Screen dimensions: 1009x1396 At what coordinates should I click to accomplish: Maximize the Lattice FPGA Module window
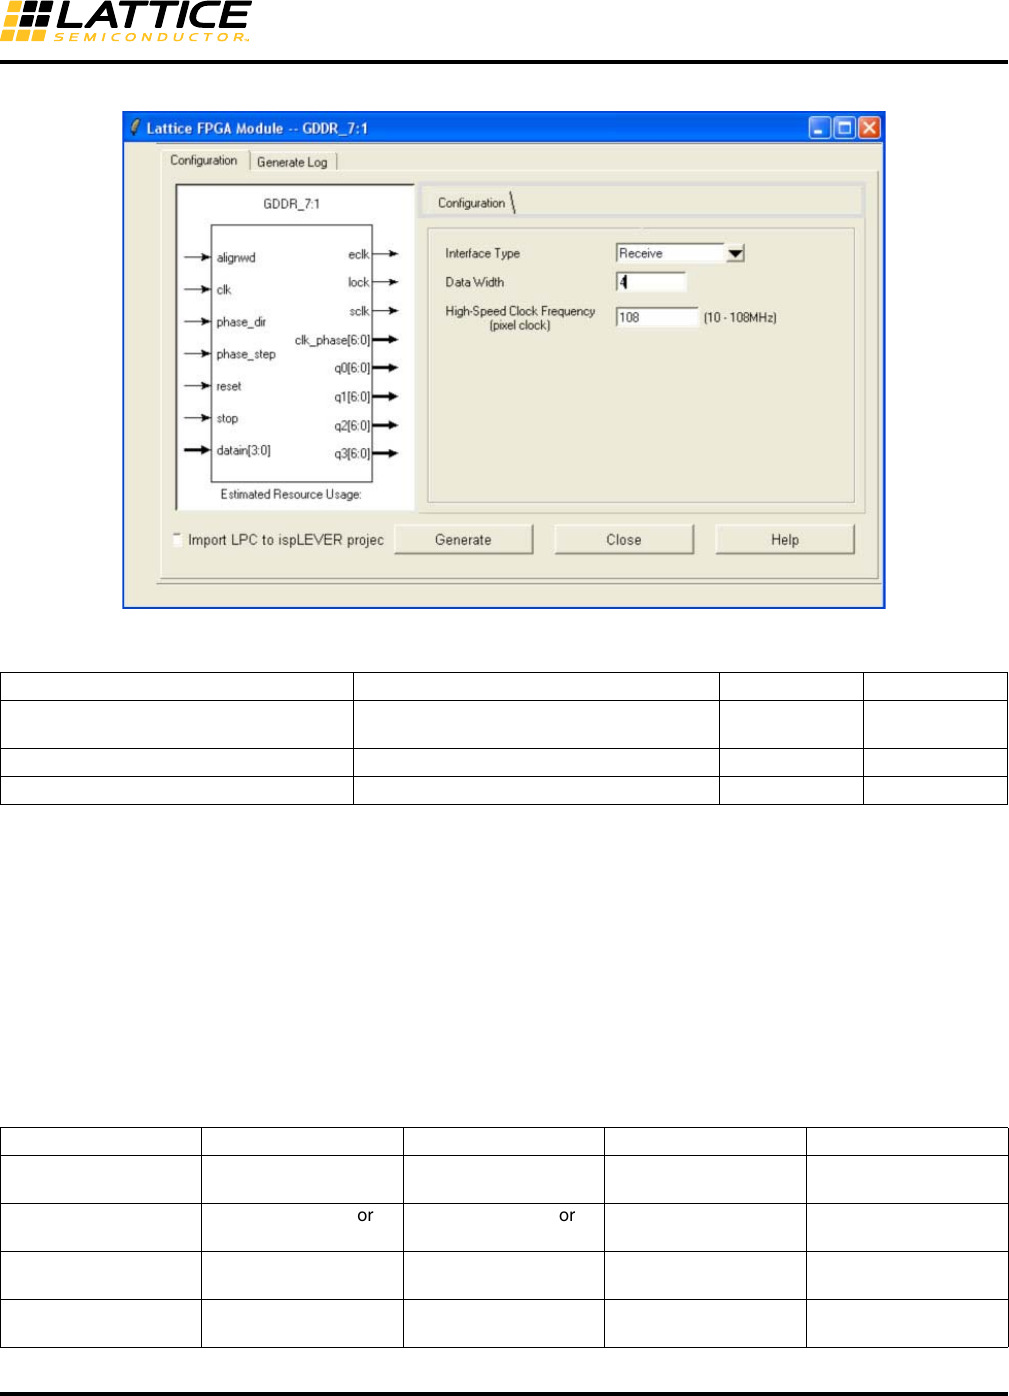844,128
